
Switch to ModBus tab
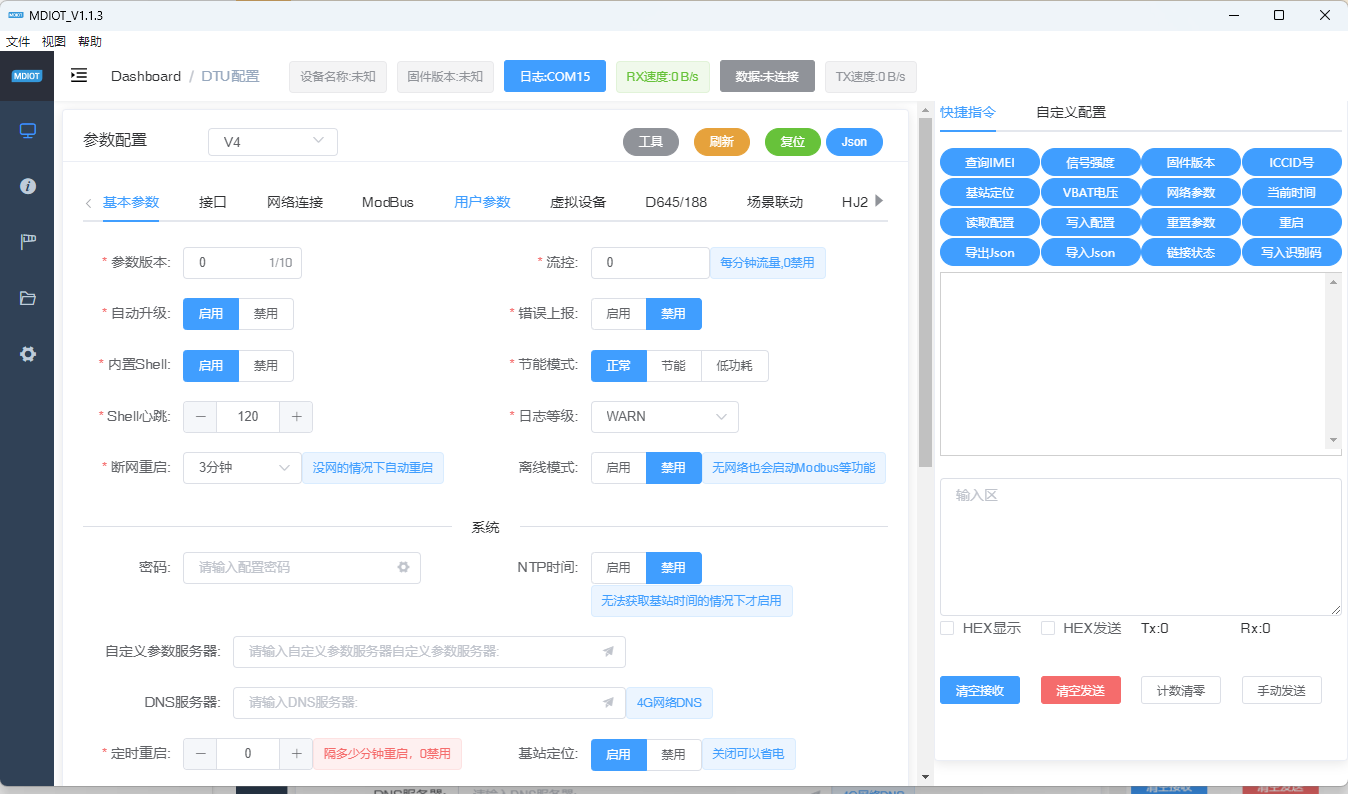tap(388, 202)
